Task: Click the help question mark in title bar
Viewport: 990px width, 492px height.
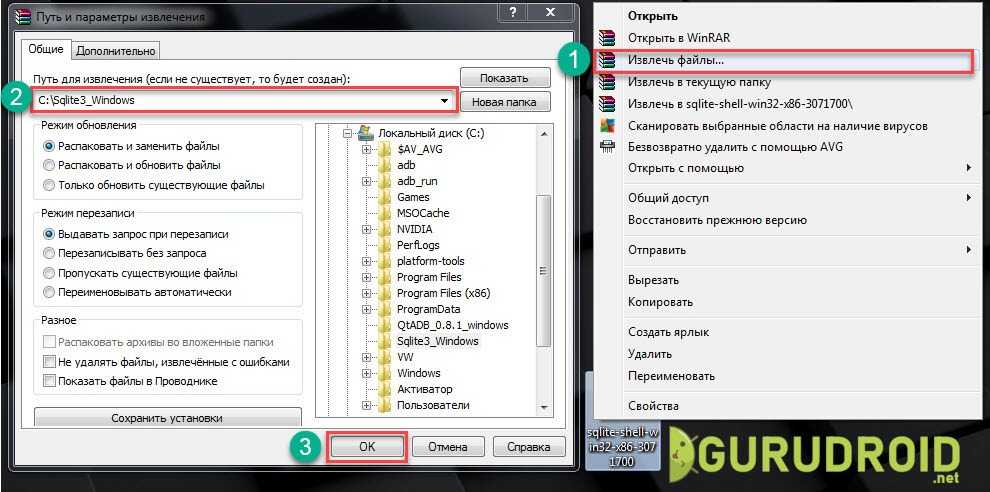Action: point(511,12)
